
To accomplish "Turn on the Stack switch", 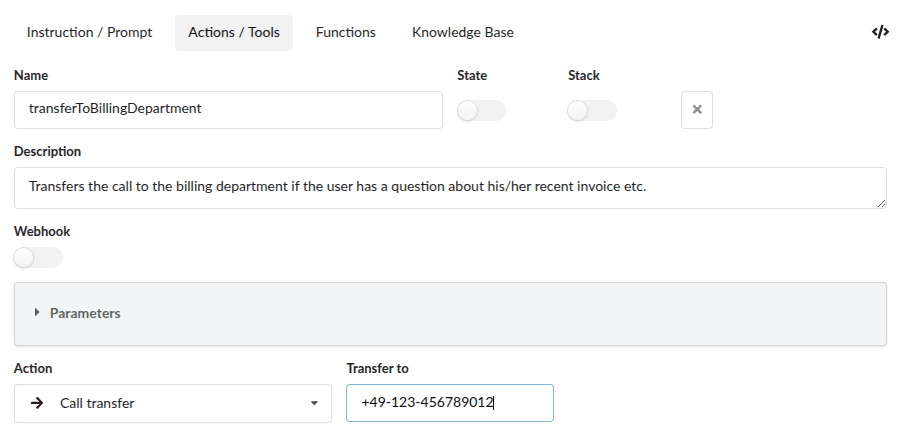I will coord(591,111).
